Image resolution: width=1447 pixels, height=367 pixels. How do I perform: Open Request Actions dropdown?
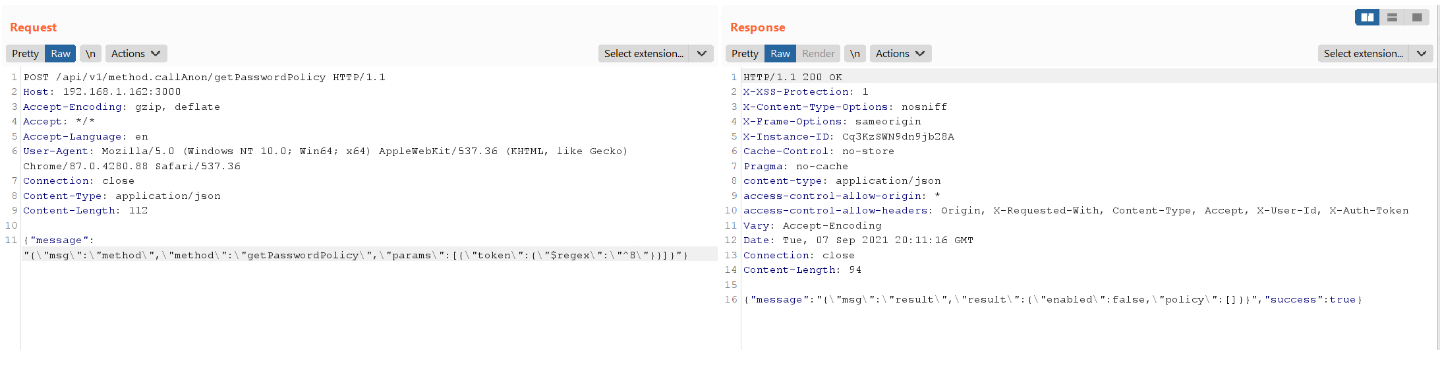click(136, 54)
